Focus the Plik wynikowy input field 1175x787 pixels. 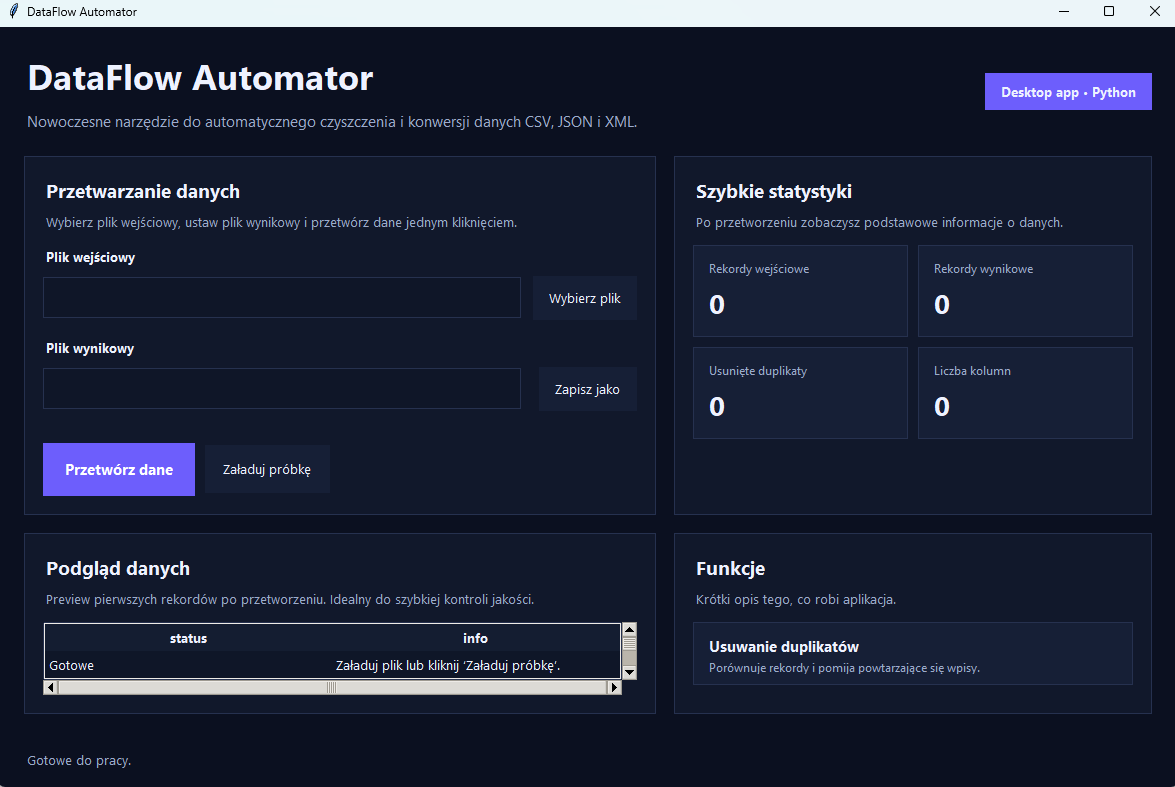282,388
